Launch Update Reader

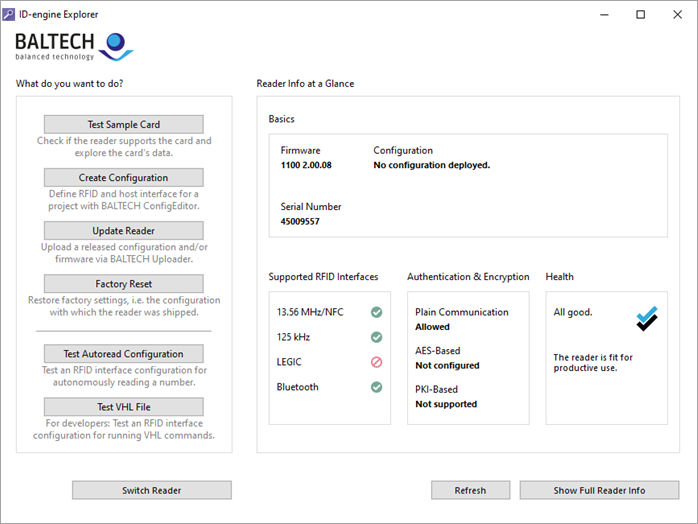point(124,230)
